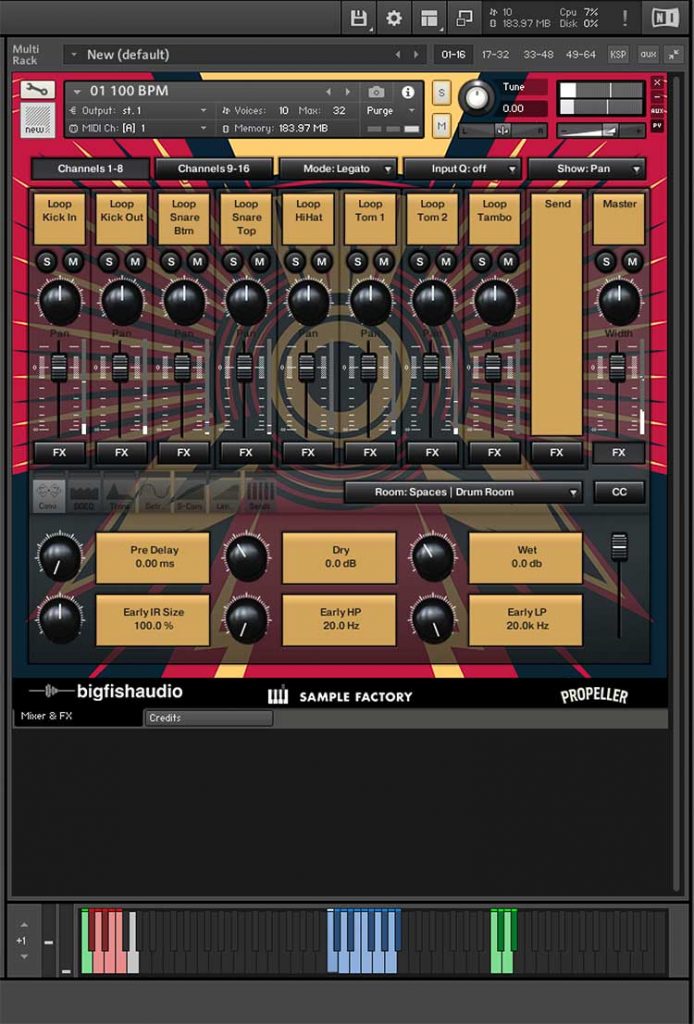694x1024 pixels.
Task: Toggle the aux panel button in rack header
Action: [648, 54]
